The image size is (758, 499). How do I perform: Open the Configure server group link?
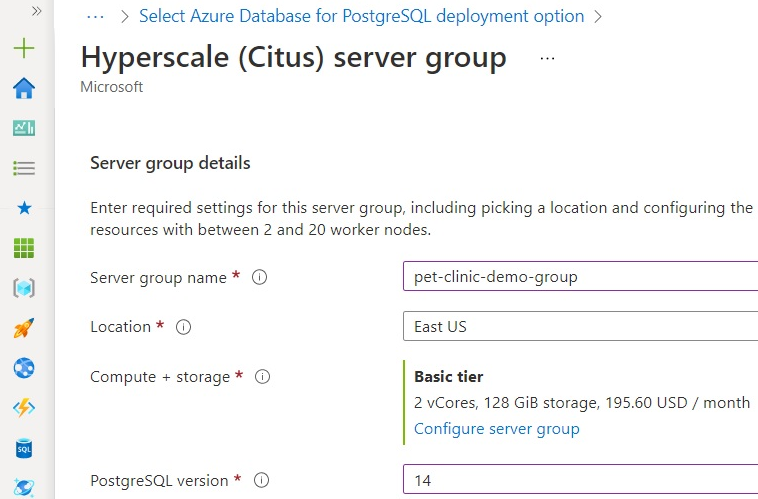[x=496, y=428]
